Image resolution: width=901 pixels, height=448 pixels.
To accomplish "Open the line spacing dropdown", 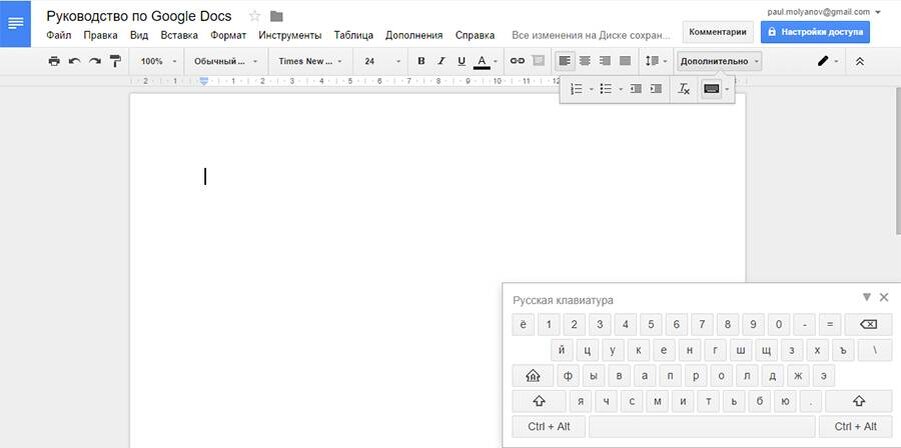I will point(656,61).
